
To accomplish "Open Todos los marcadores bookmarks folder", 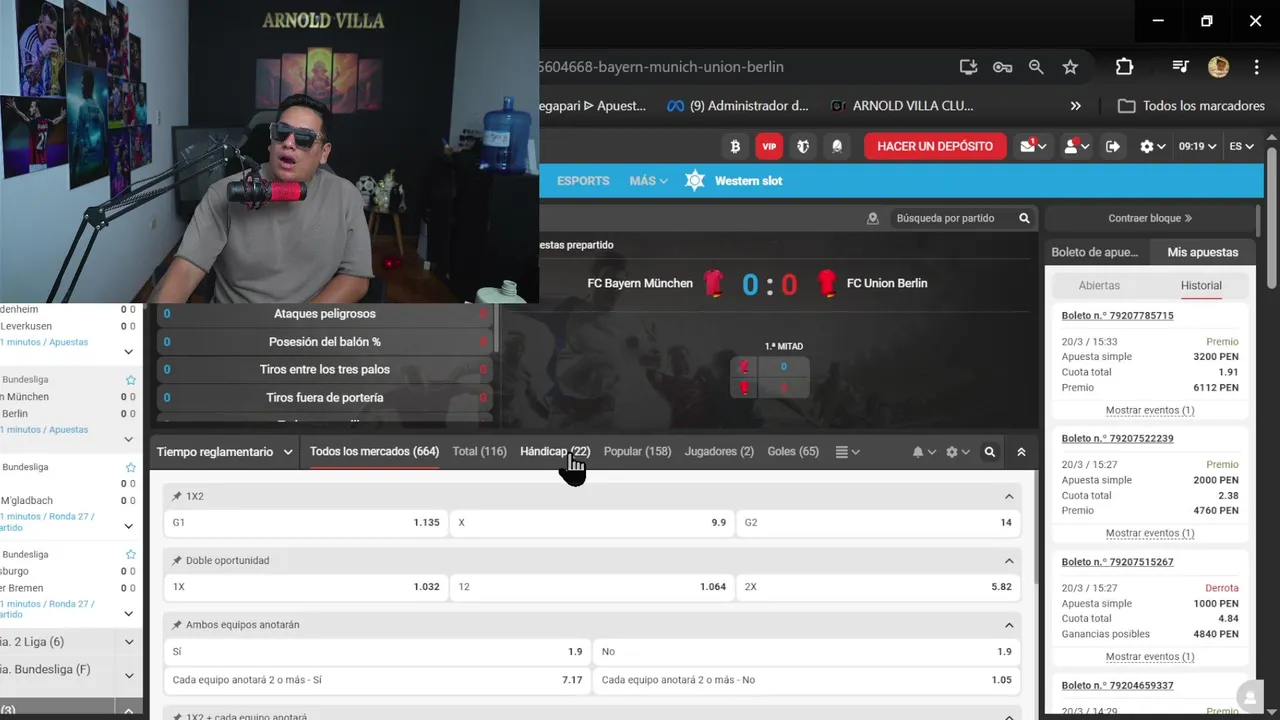I will (x=1191, y=106).
